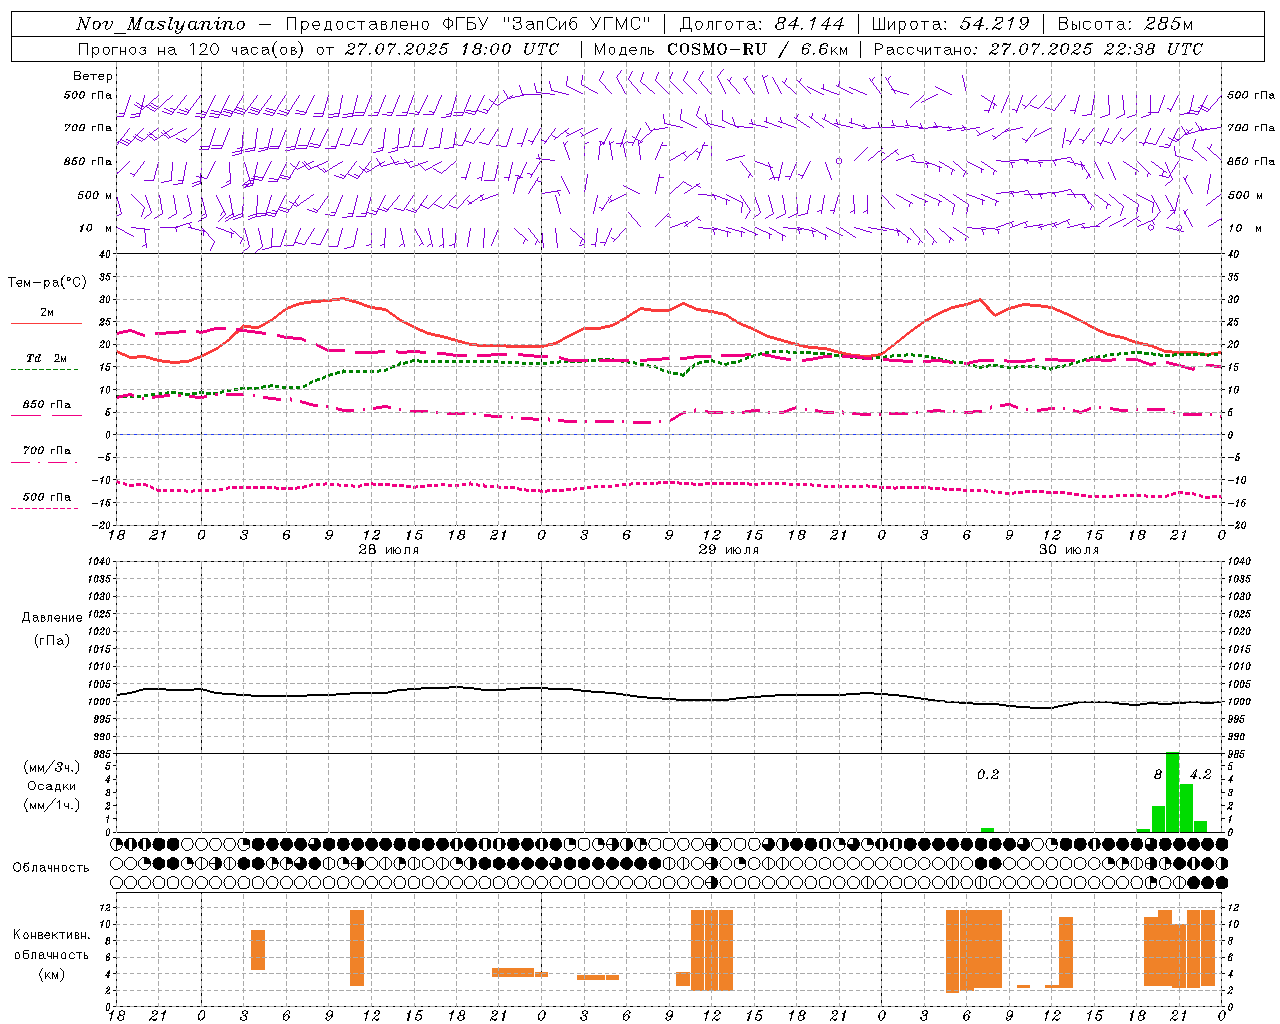Click the 700 гПа temperature legend entry
The width and height of the screenshot is (1280, 1024).
pos(47,451)
